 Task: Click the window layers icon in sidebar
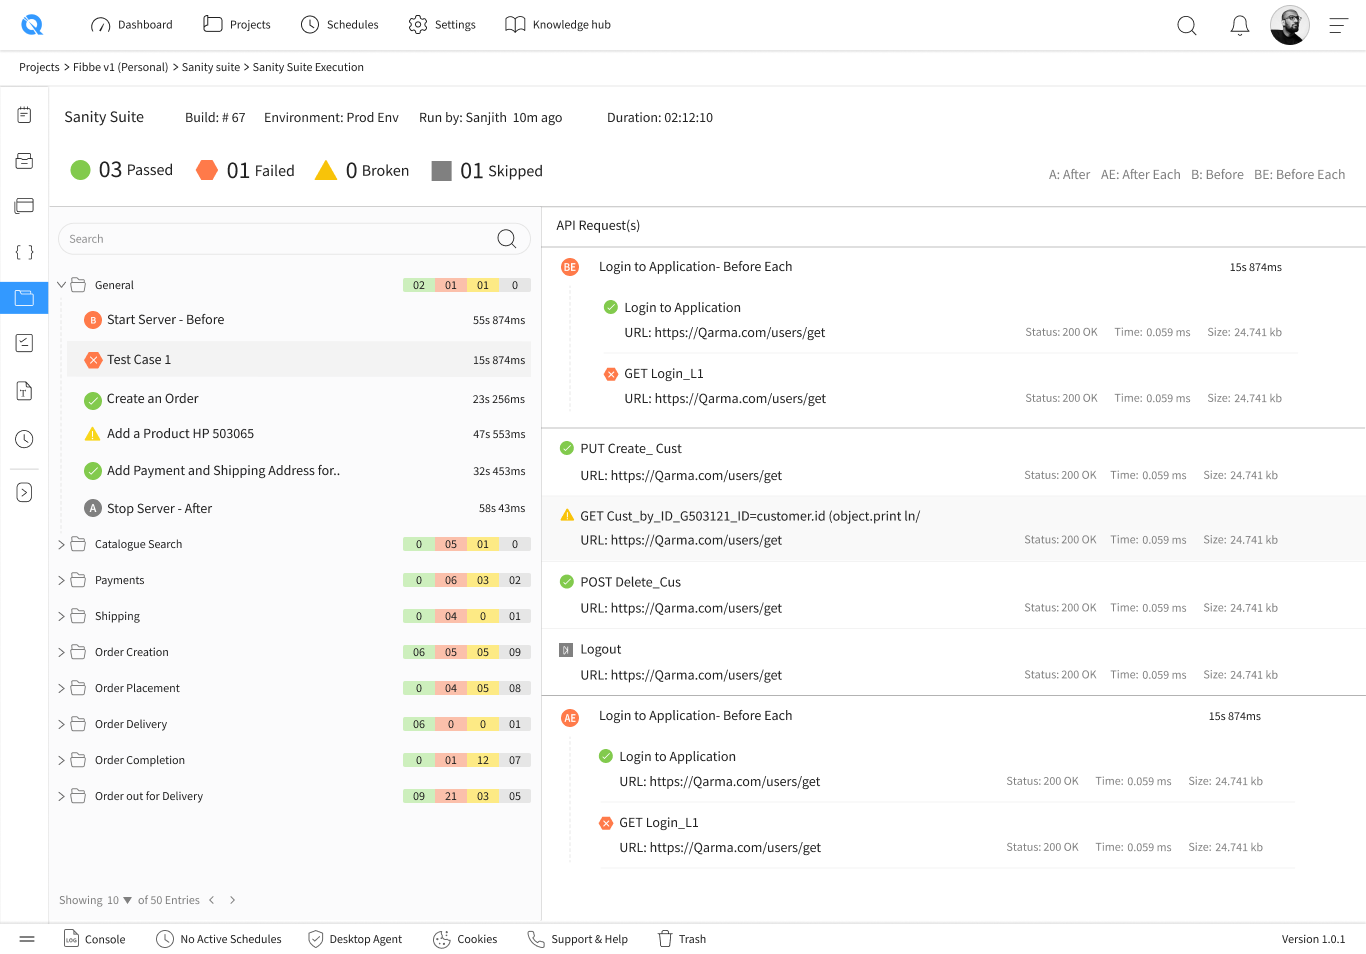tap(24, 206)
